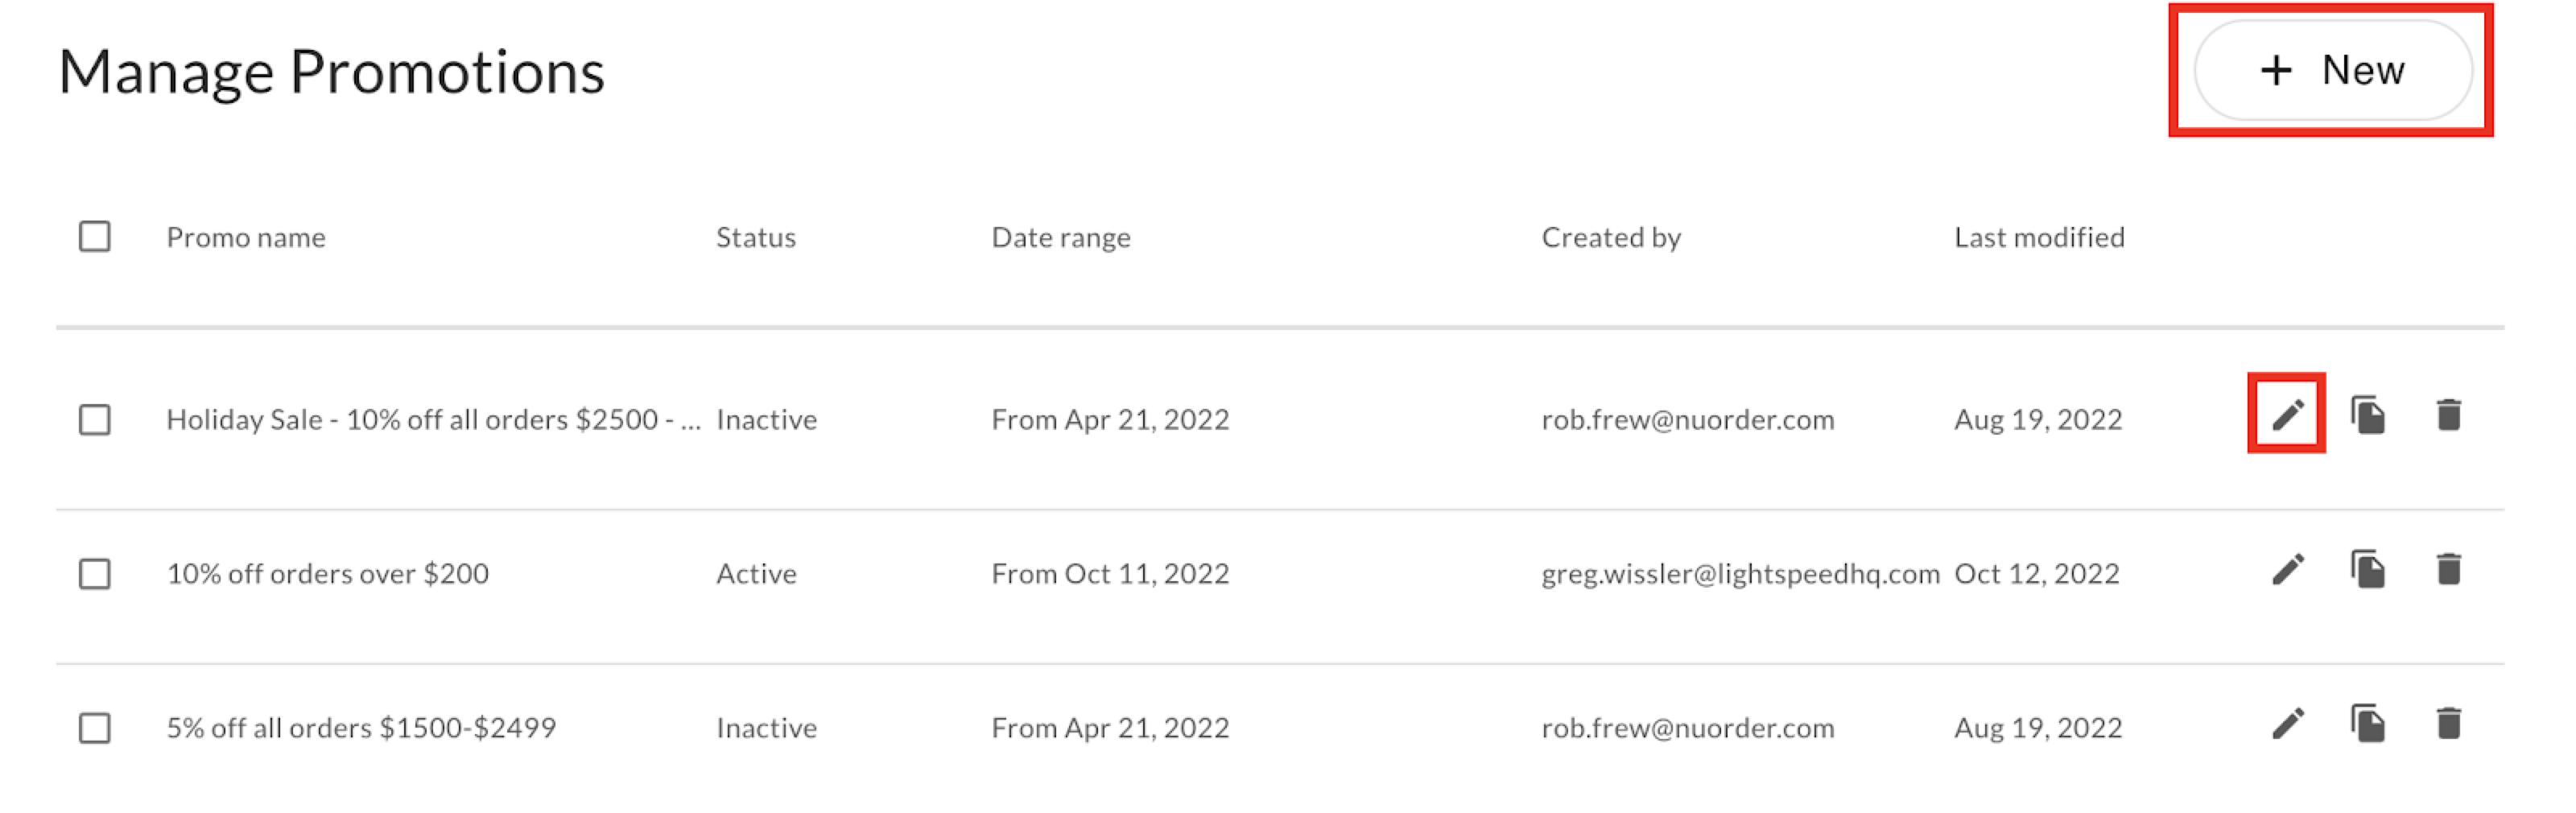2576x813 pixels.
Task: Sort by Created by column header
Action: (x=1611, y=238)
